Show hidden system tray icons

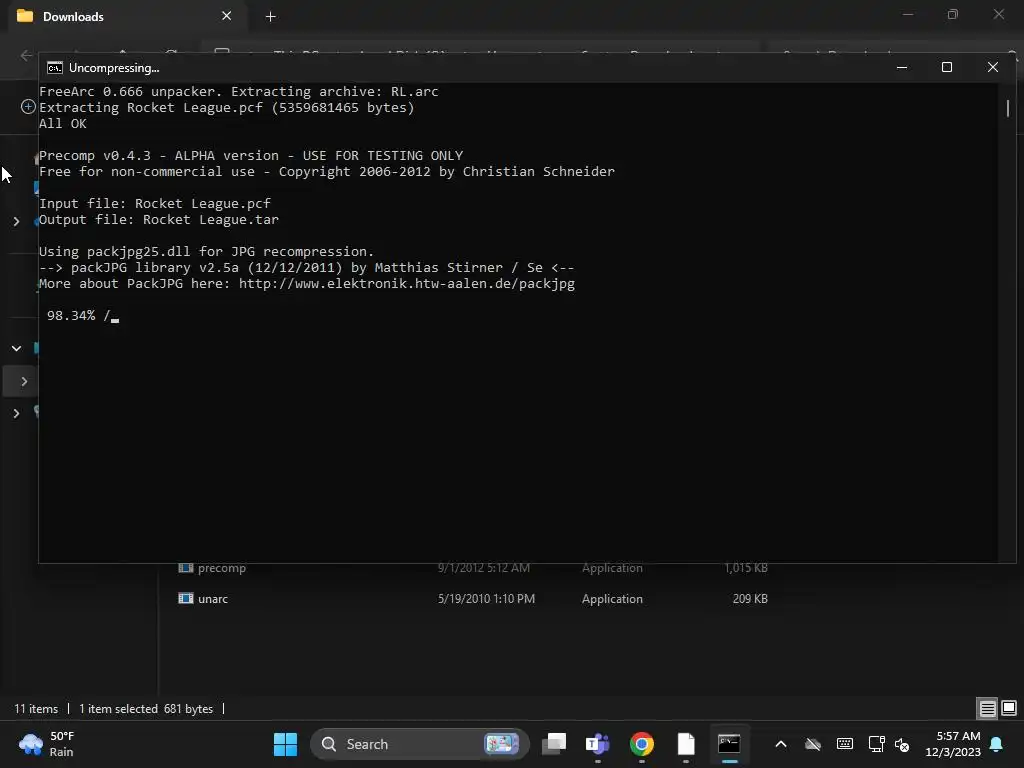click(780, 744)
